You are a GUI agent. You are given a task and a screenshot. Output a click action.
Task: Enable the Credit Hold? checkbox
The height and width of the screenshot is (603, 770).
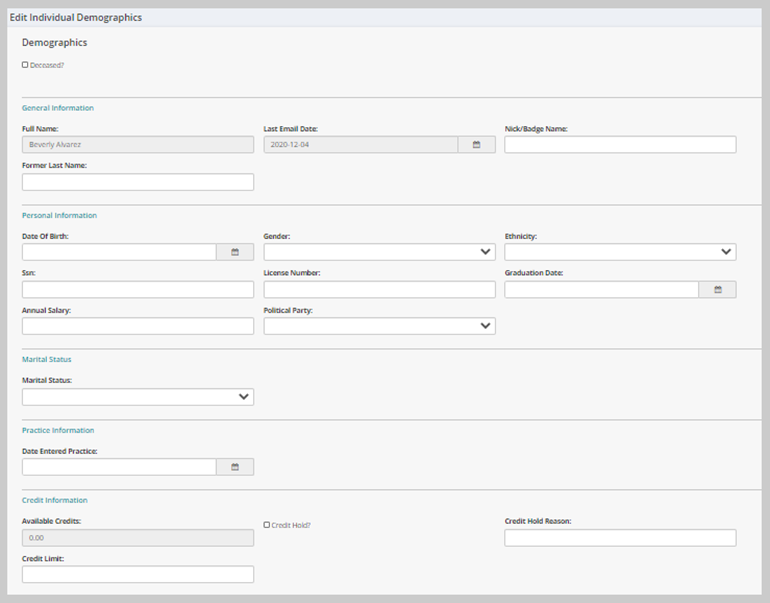pyautogui.click(x=267, y=525)
